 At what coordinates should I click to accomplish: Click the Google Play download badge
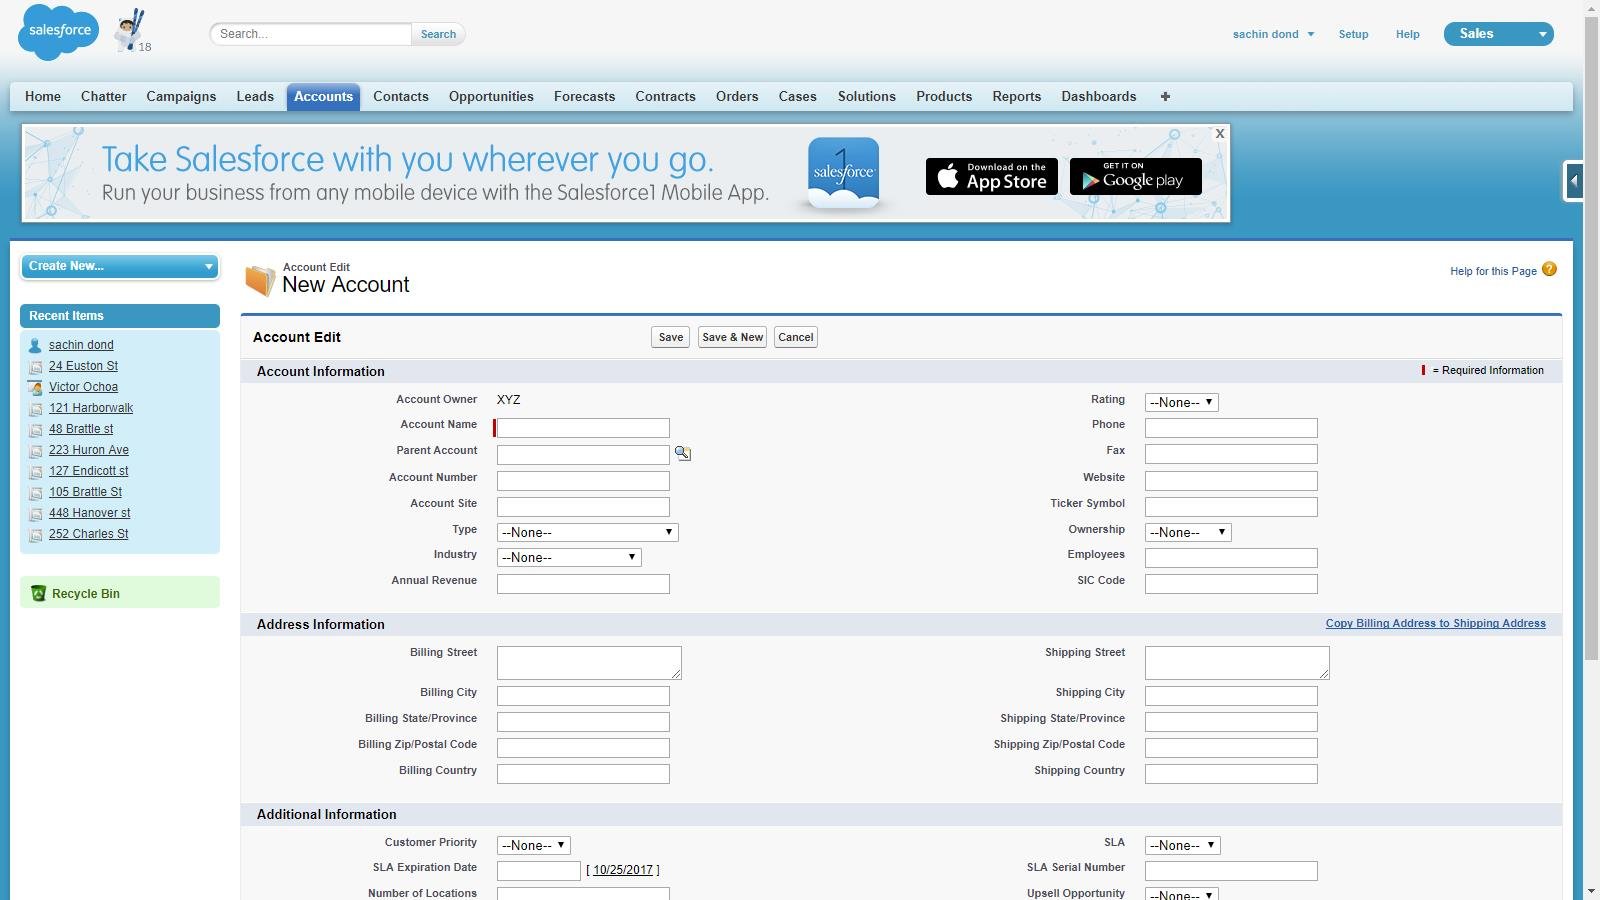pos(1135,177)
